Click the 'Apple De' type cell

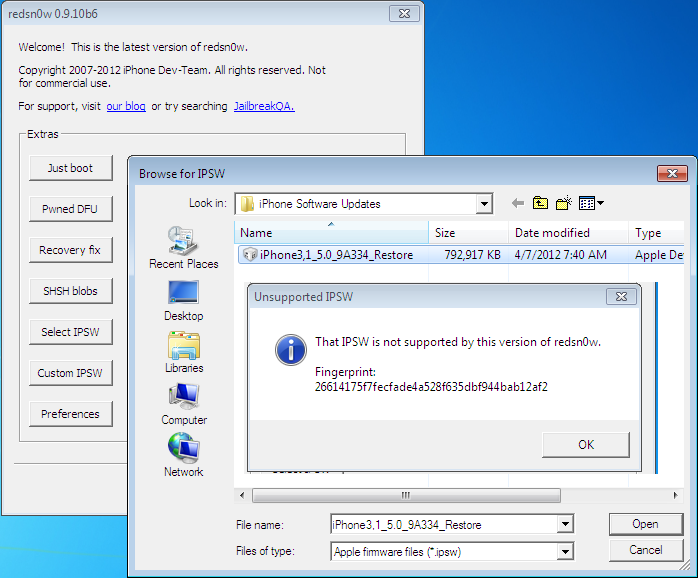click(x=659, y=255)
